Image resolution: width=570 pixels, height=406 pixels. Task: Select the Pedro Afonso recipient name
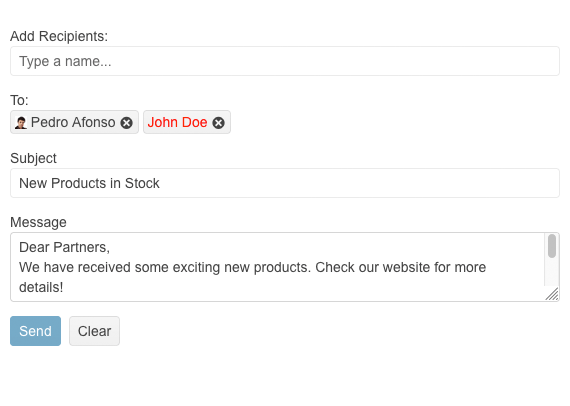[x=73, y=122]
